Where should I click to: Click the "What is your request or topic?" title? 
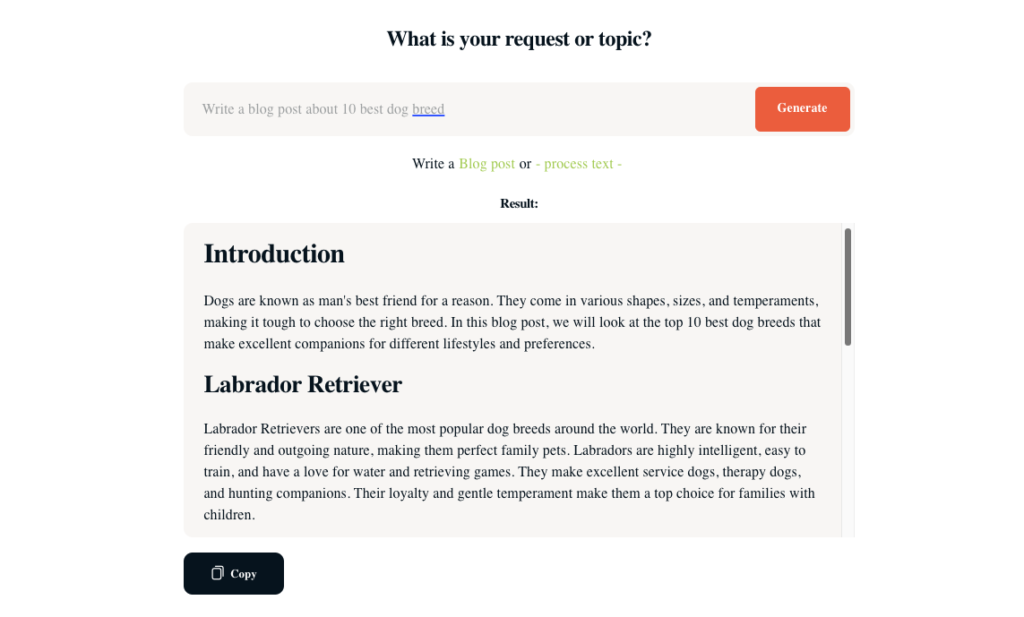[x=519, y=40]
